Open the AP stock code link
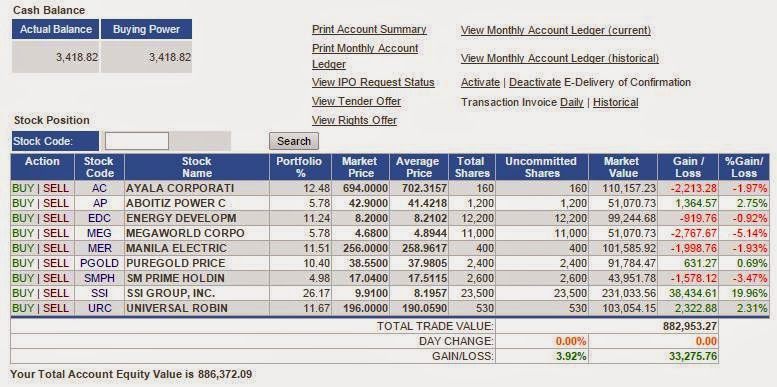The image size is (777, 387). coord(100,204)
